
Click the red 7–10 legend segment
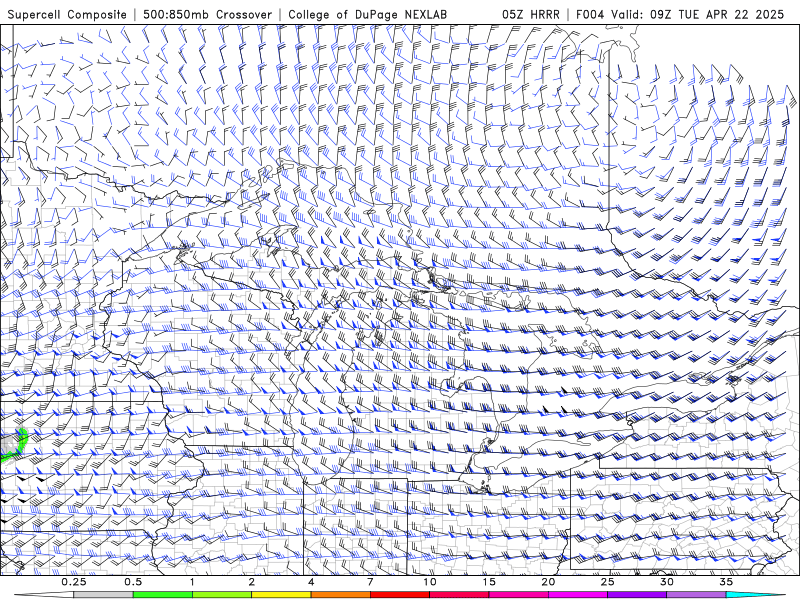(399, 595)
